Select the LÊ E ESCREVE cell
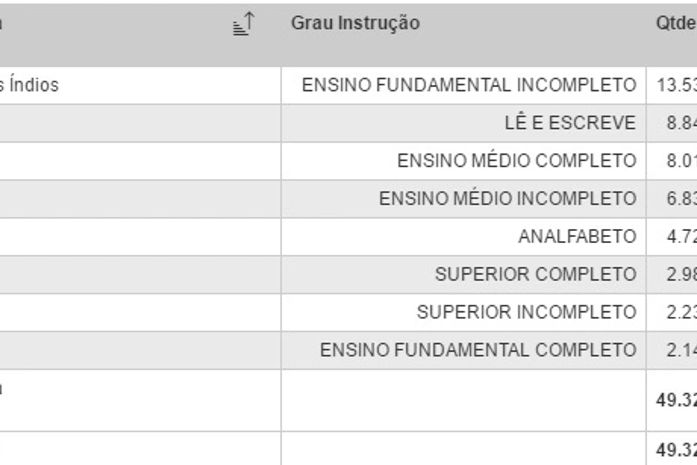697x465 pixels. [x=570, y=124]
